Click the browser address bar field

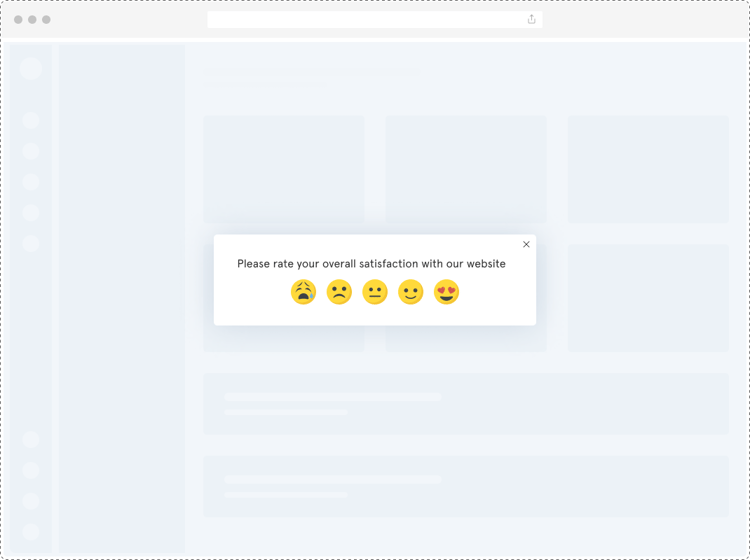pos(375,20)
